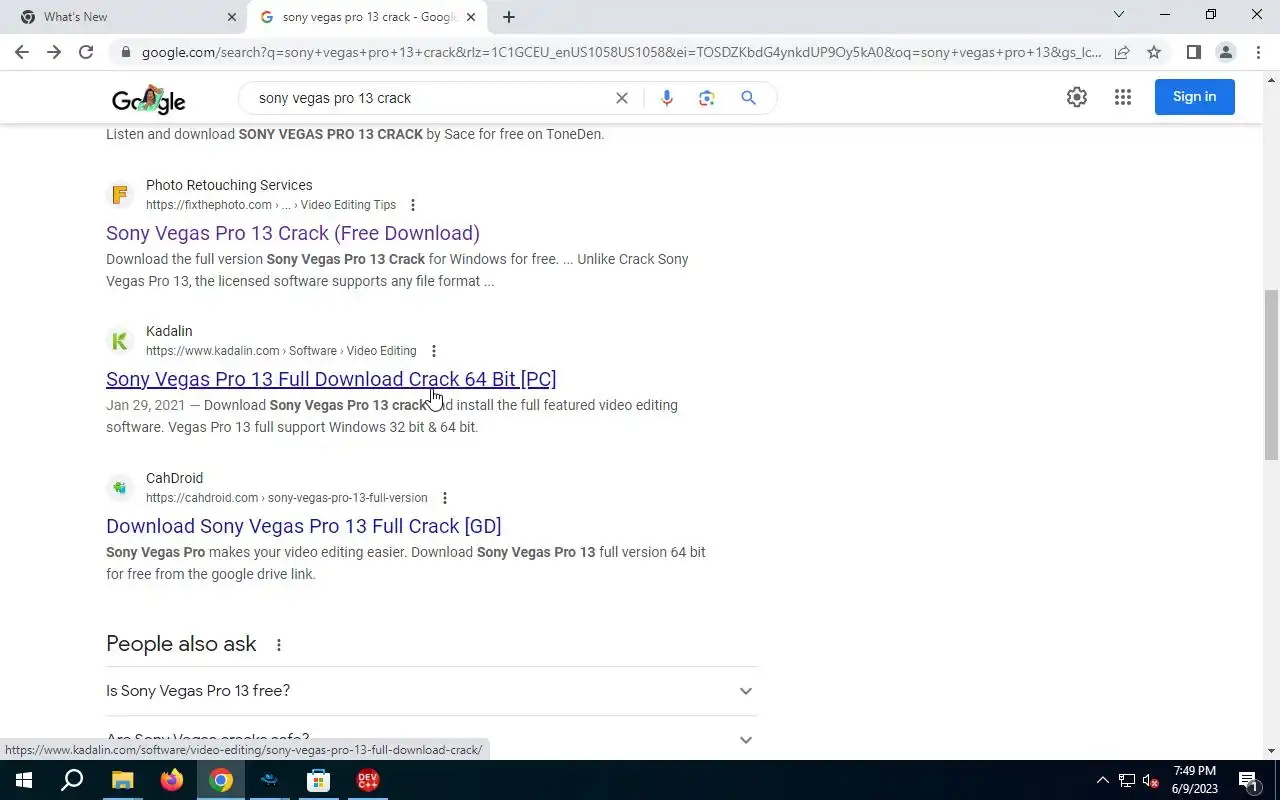1280x800 pixels.
Task: Open Google quick settings gear
Action: [x=1077, y=97]
